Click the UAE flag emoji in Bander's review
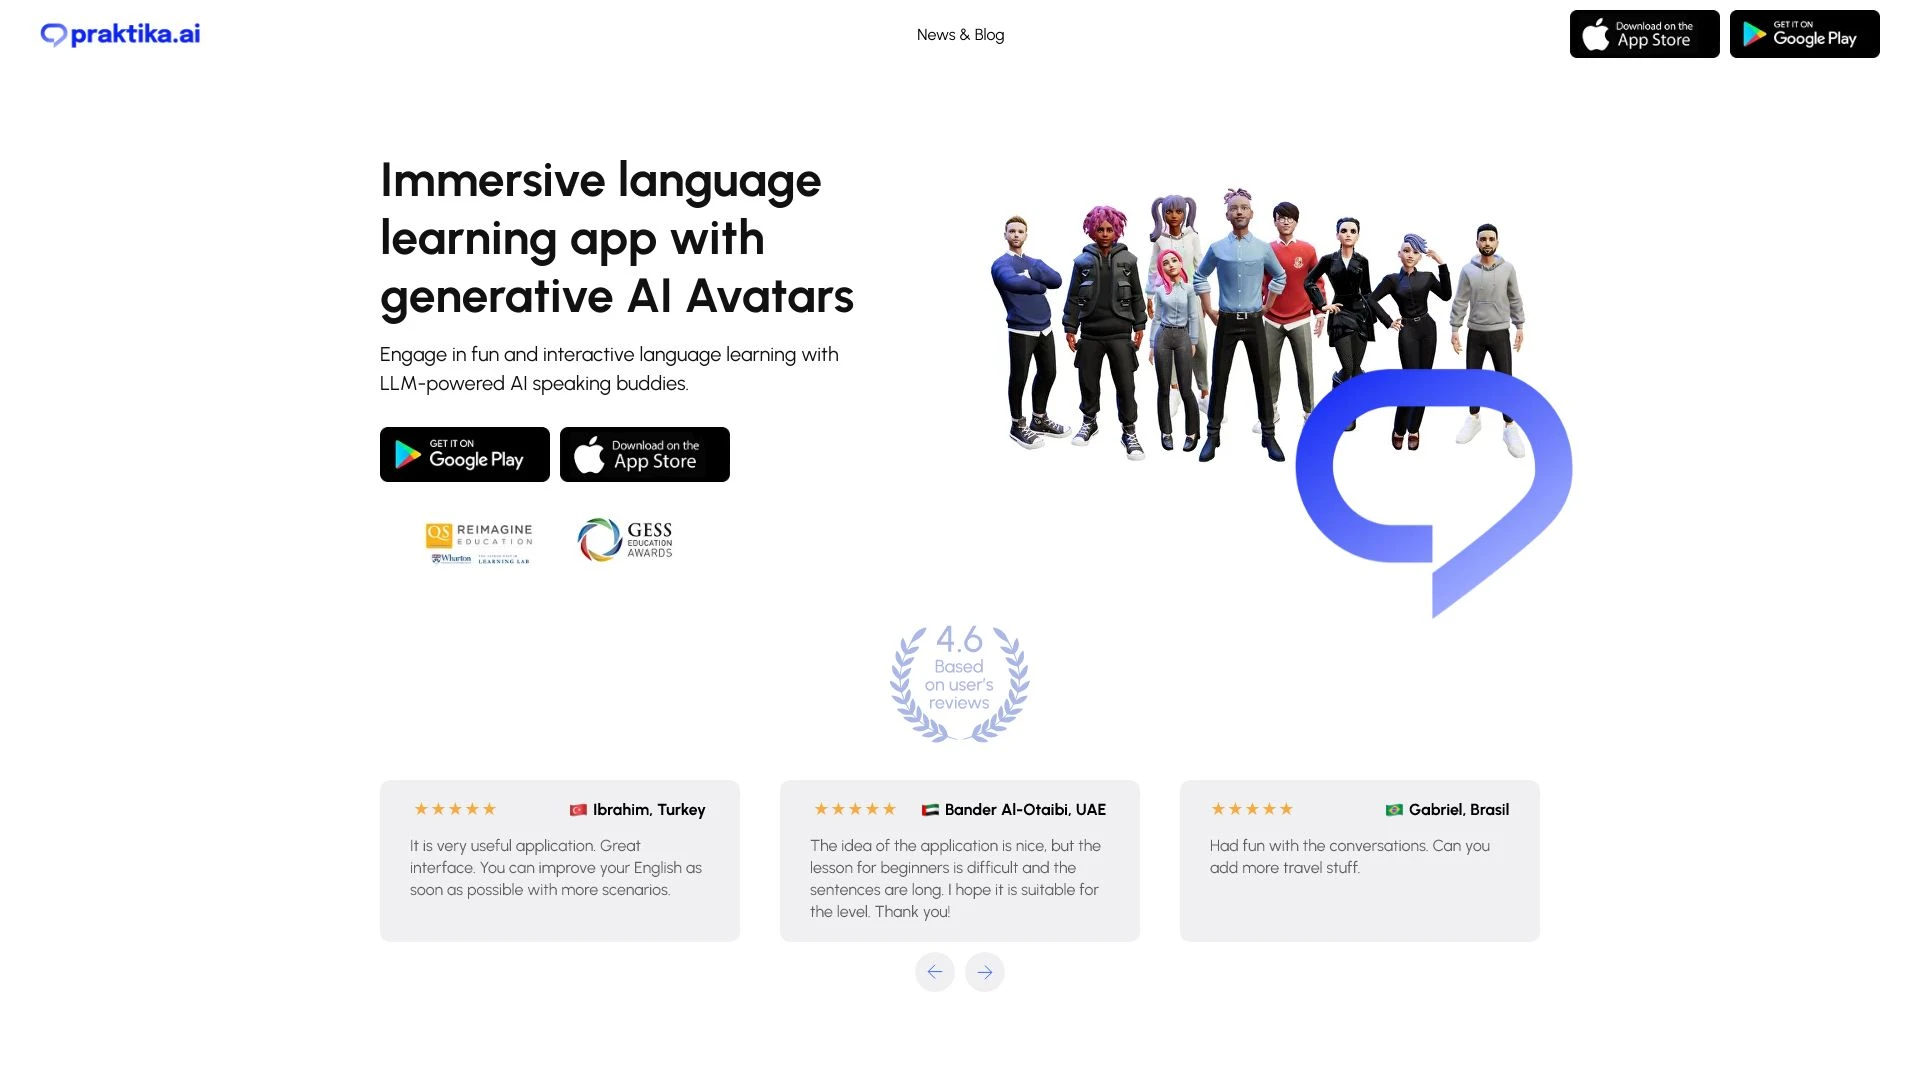The width and height of the screenshot is (1920, 1080). coord(930,810)
